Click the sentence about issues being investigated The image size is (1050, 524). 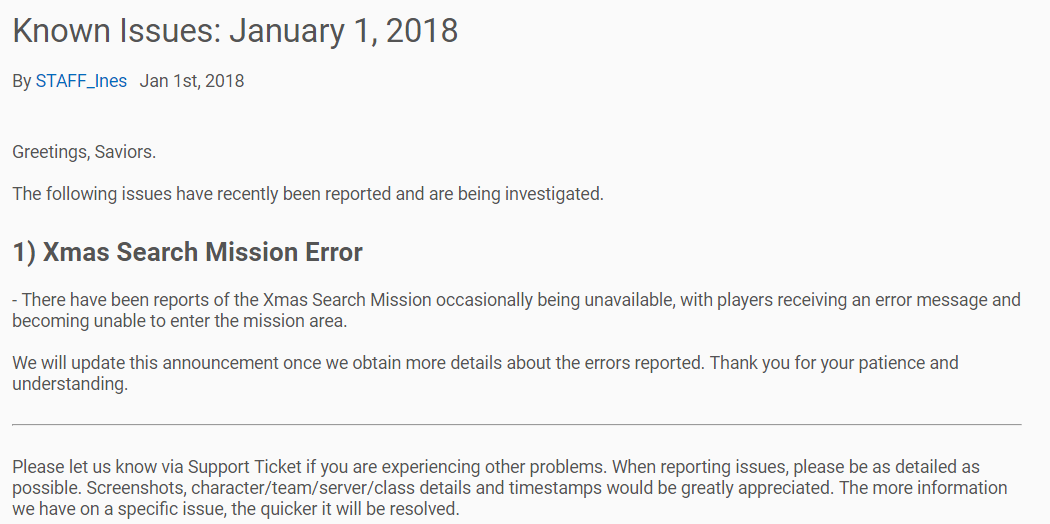click(x=308, y=194)
